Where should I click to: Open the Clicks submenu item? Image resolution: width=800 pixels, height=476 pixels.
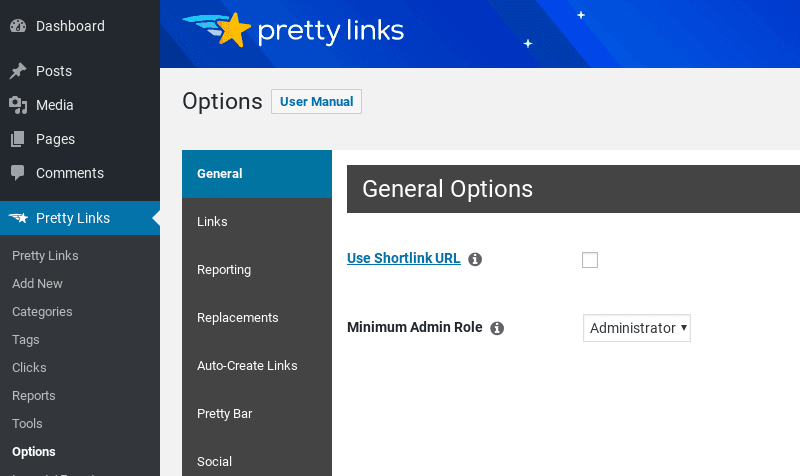(x=29, y=367)
